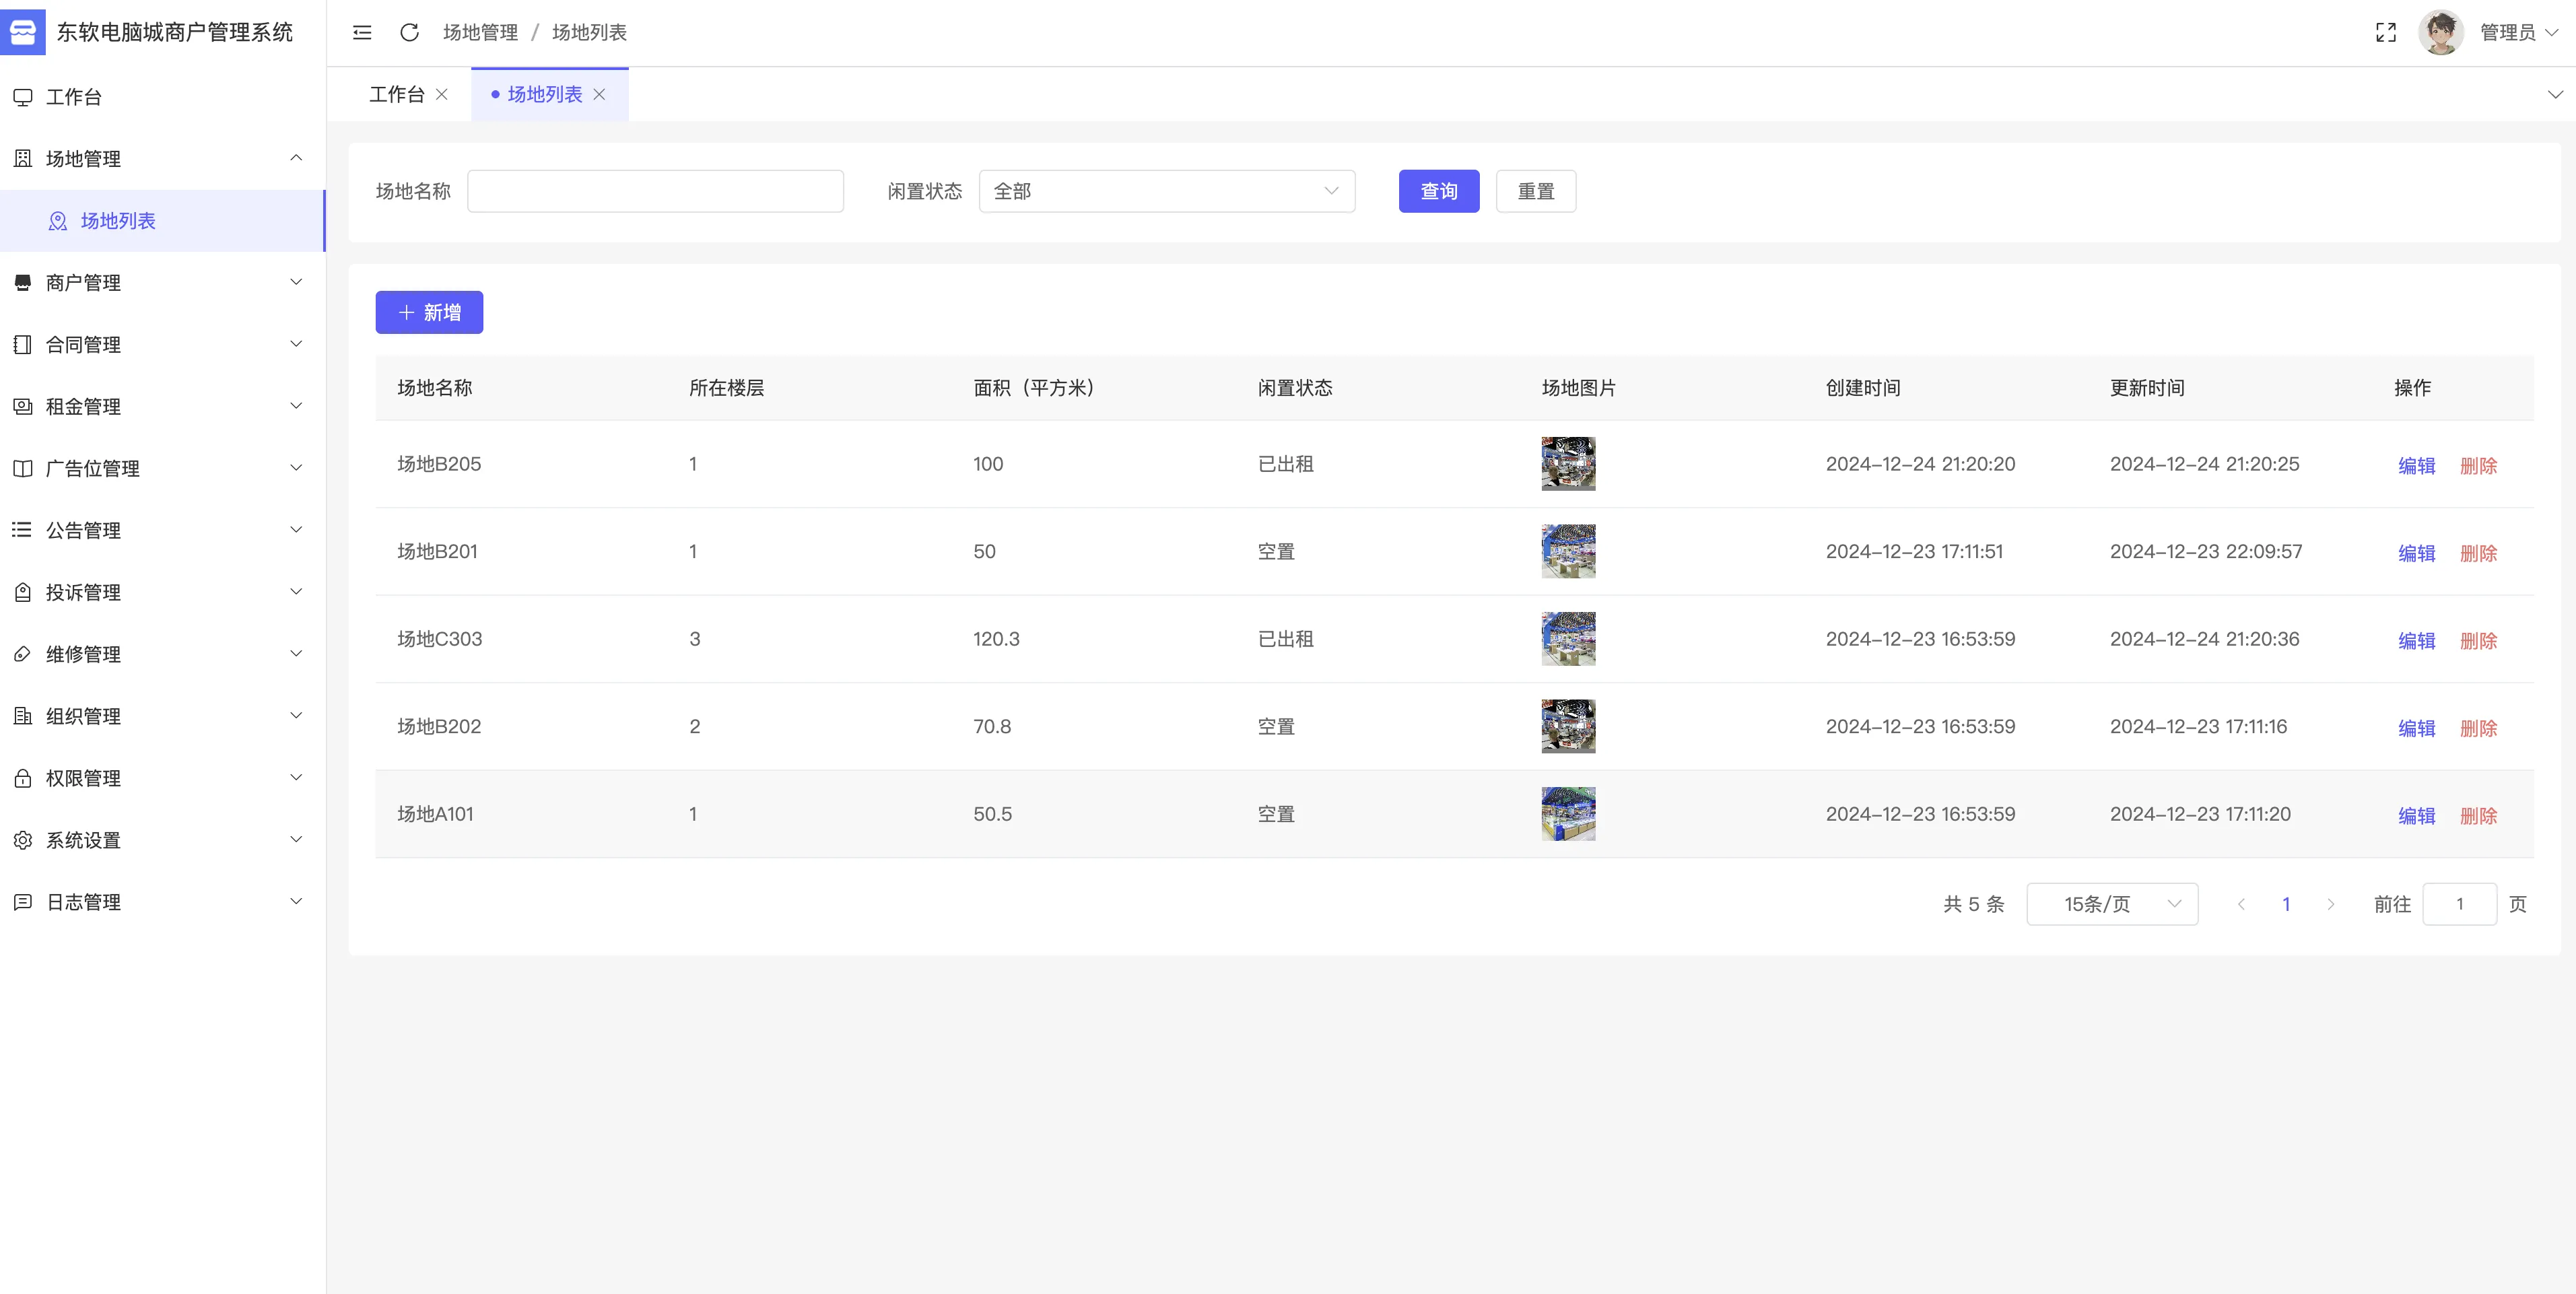
Task: Click the 查询 button
Action: coord(1438,191)
